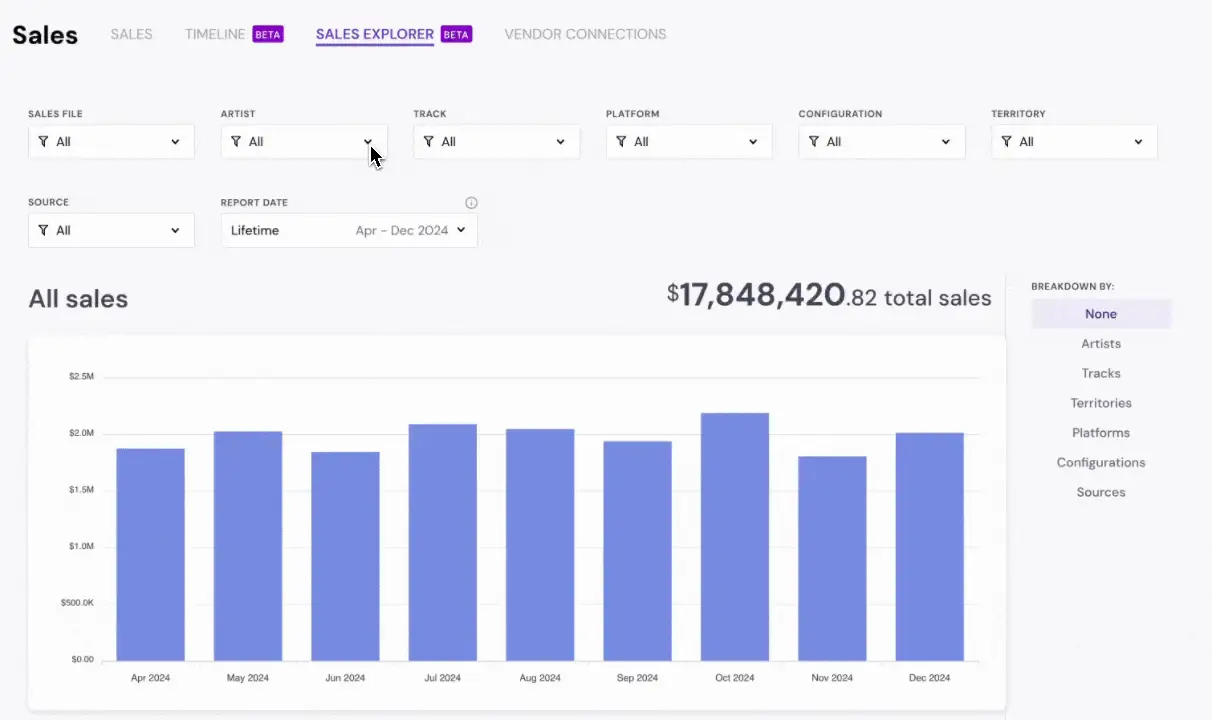Go to Vendor Connections tab
The width and height of the screenshot is (1212, 720).
(x=585, y=34)
